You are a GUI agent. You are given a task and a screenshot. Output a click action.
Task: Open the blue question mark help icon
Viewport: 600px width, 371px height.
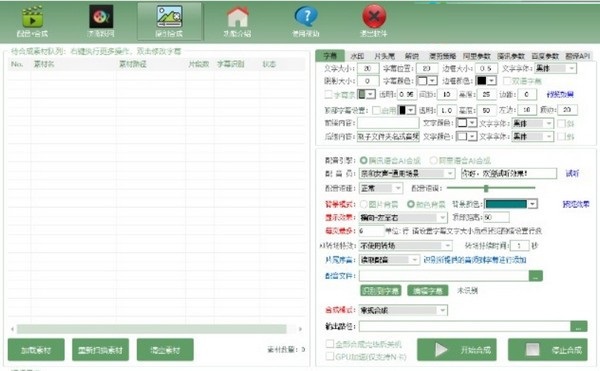pos(306,22)
